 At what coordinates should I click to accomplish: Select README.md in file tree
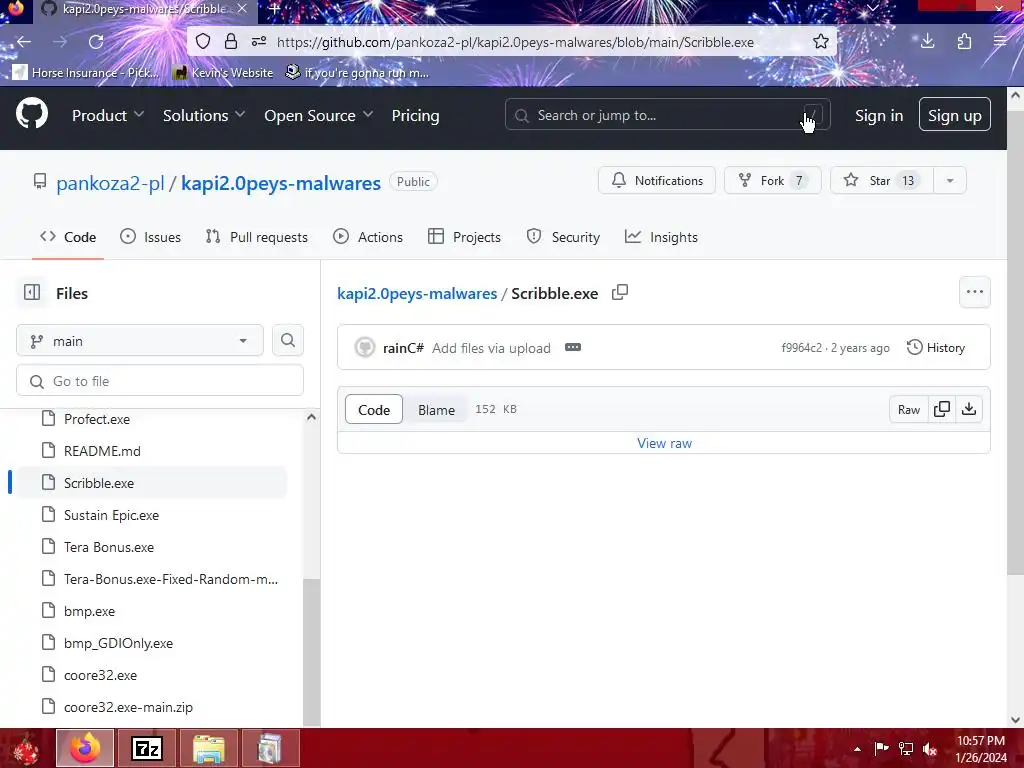click(103, 451)
